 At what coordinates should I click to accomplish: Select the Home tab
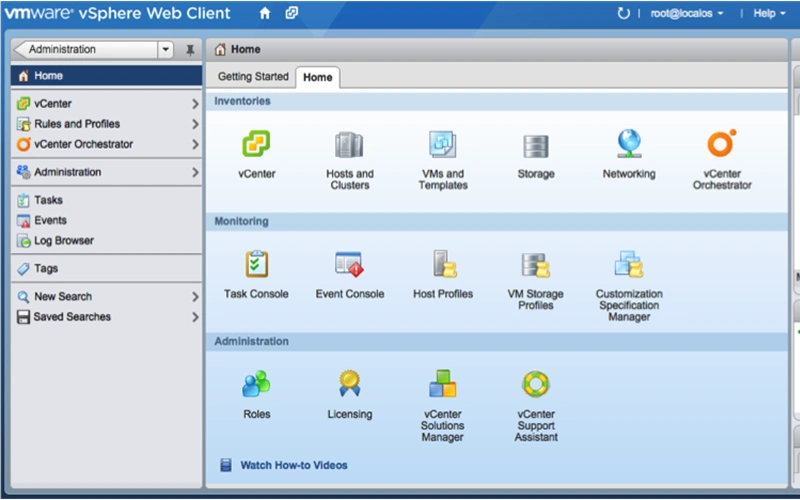[x=317, y=78]
